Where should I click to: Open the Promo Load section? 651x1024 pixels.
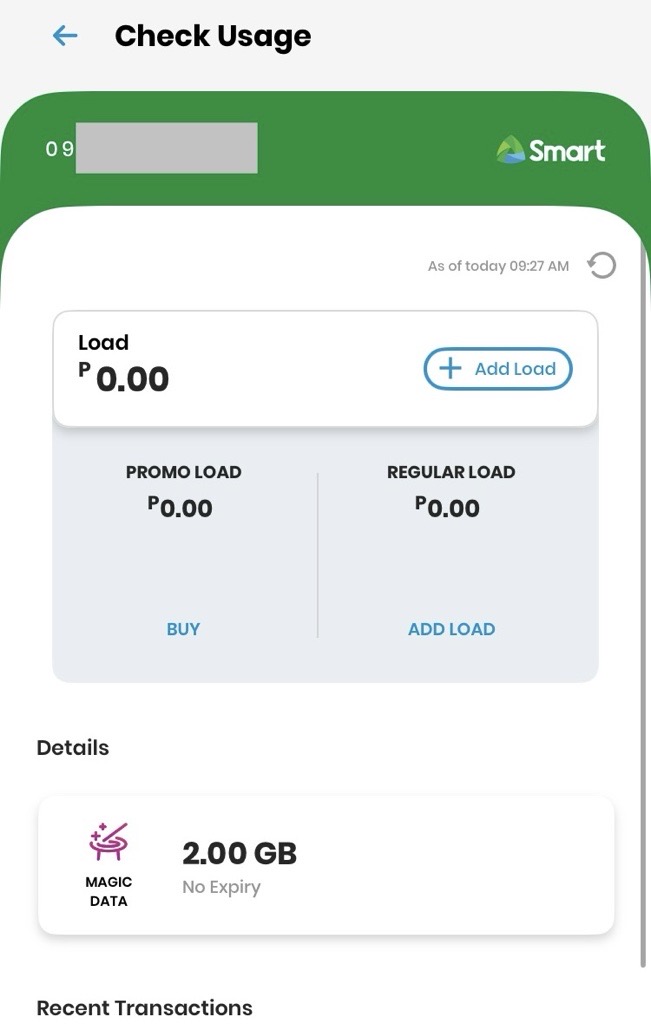pyautogui.click(x=183, y=490)
